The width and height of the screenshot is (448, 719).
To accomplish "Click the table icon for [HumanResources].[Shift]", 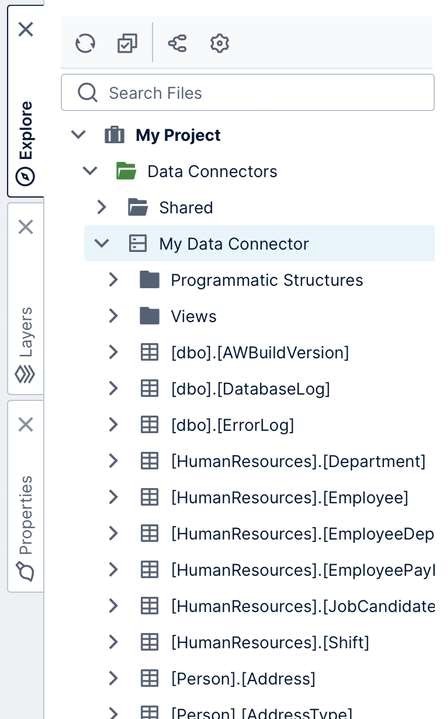I will [149, 642].
